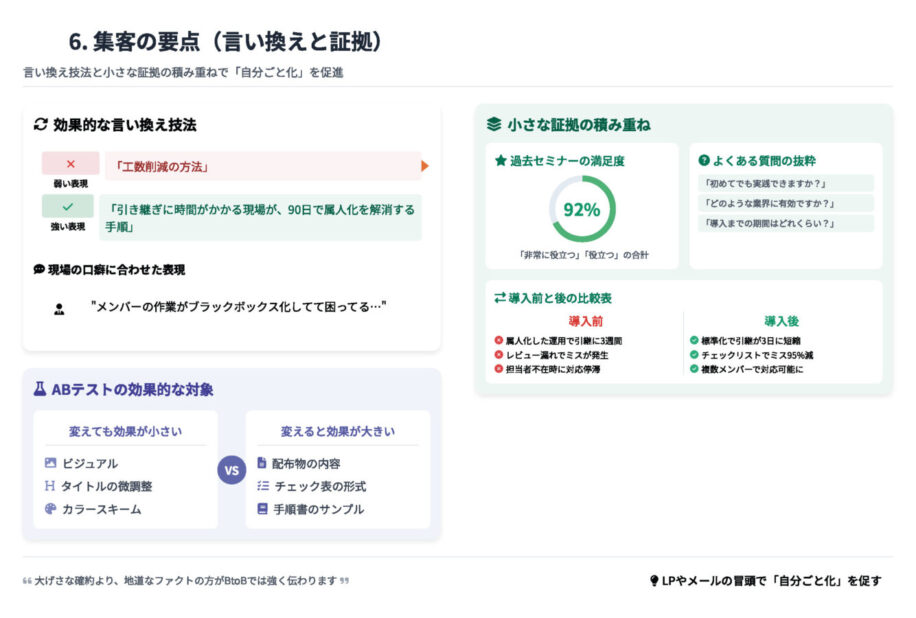This screenshot has height=618, width=916.
Task: Click the flask icon beside ABテストの効果的な対象
Action: pos(40,389)
